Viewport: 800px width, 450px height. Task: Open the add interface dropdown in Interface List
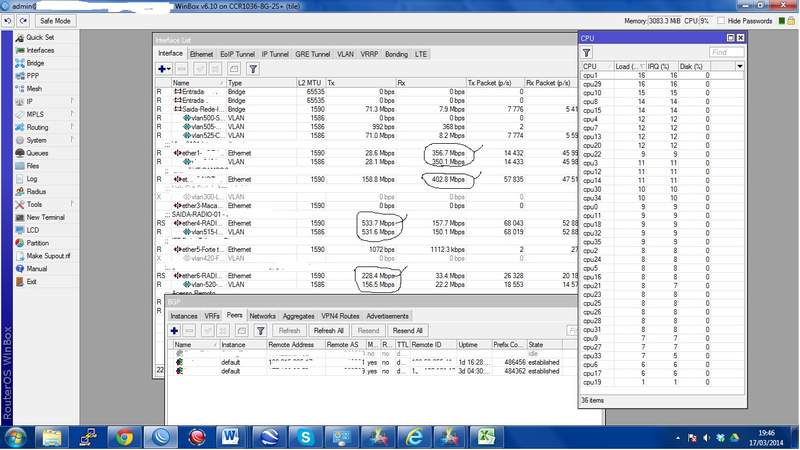coord(168,68)
